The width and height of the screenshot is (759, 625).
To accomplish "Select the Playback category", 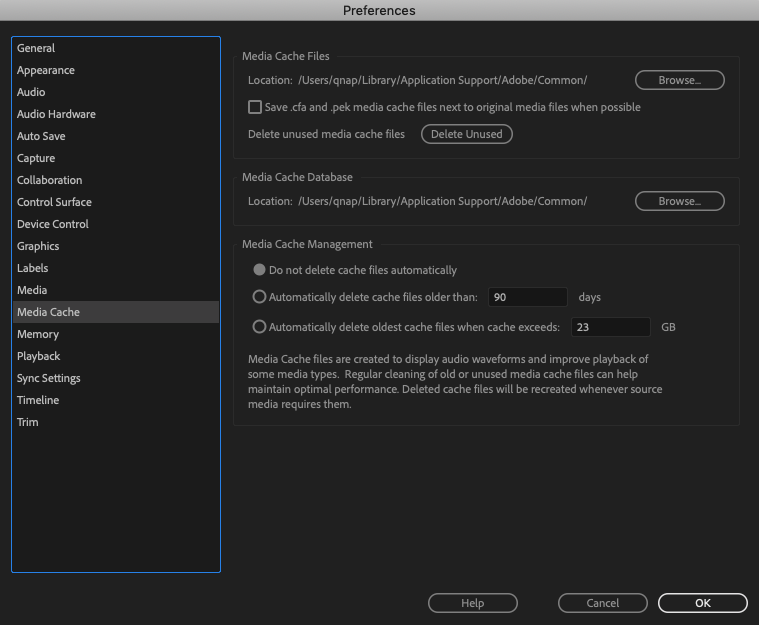I will (x=116, y=356).
